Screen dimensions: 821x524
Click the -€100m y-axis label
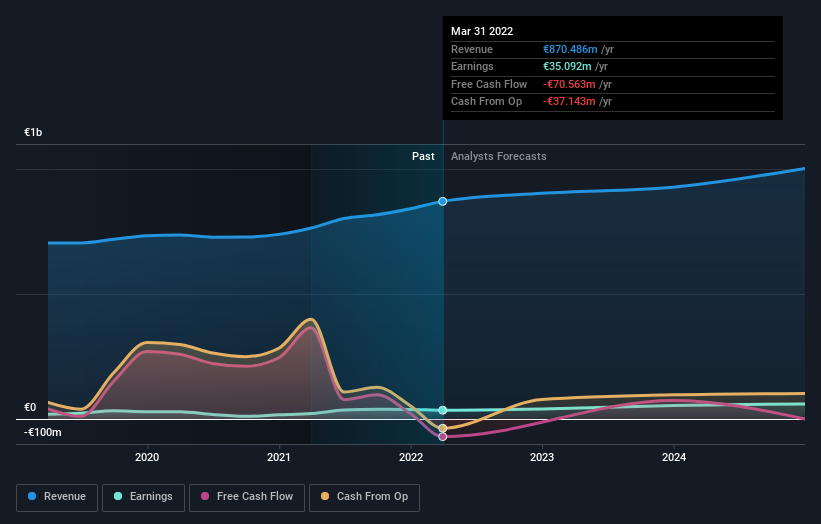click(42, 432)
